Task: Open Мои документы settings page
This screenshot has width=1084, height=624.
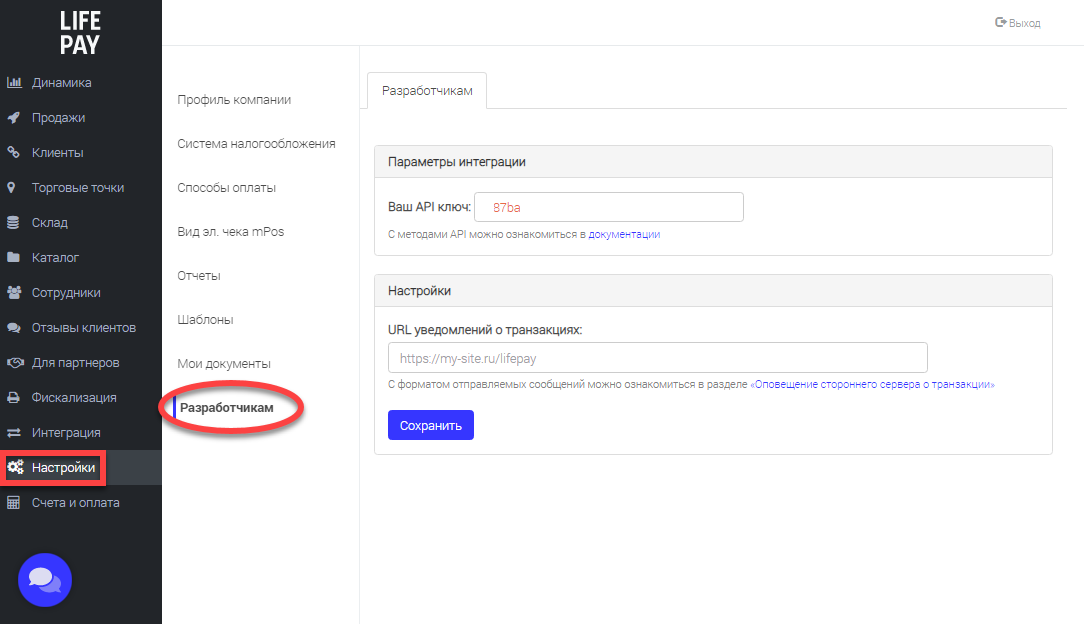Action: click(x=224, y=363)
